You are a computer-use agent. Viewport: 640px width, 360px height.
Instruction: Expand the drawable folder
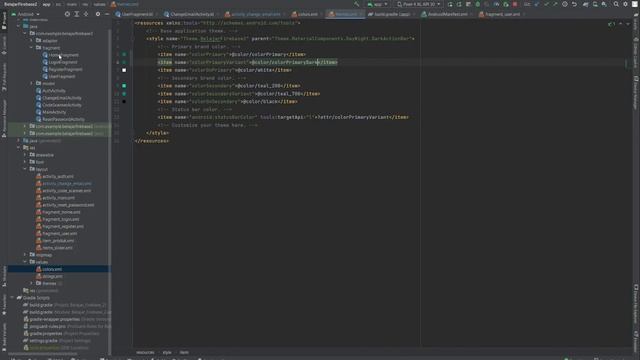(25, 155)
